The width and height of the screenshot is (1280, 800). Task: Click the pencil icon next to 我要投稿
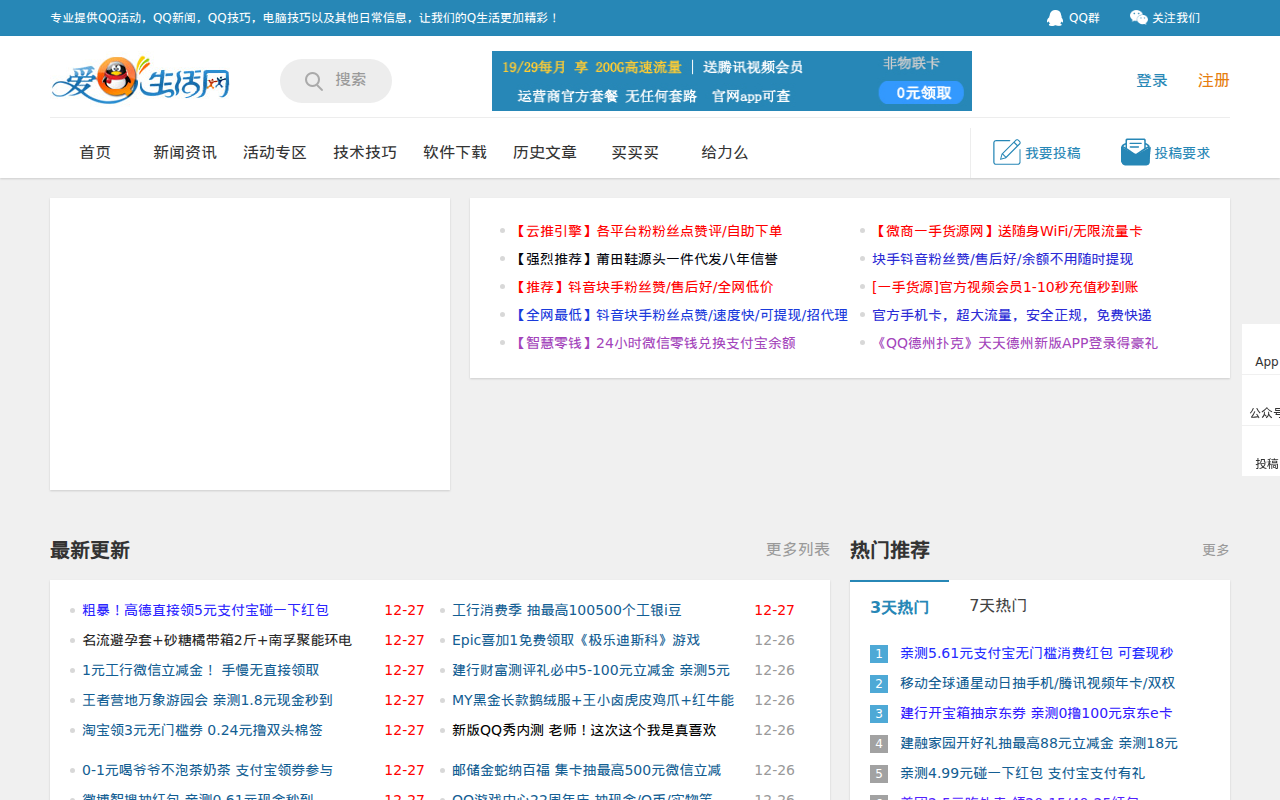click(x=1005, y=152)
